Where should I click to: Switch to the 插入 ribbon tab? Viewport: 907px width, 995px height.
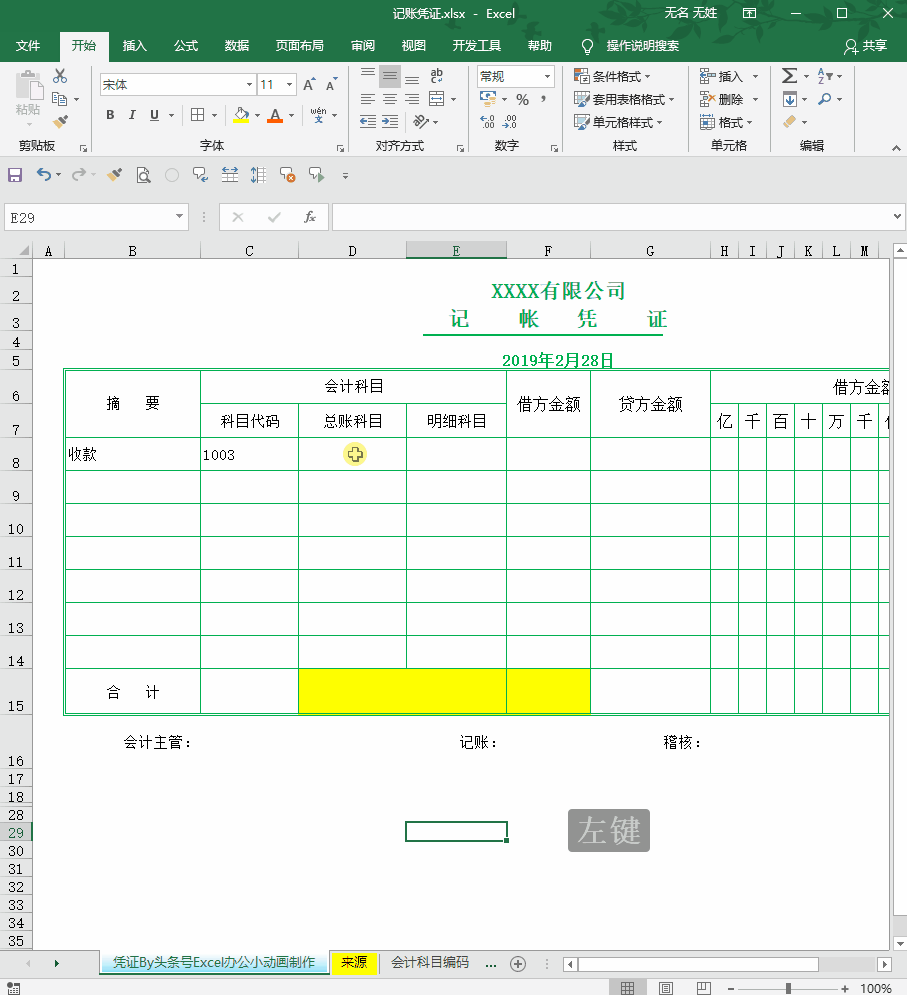[135, 45]
